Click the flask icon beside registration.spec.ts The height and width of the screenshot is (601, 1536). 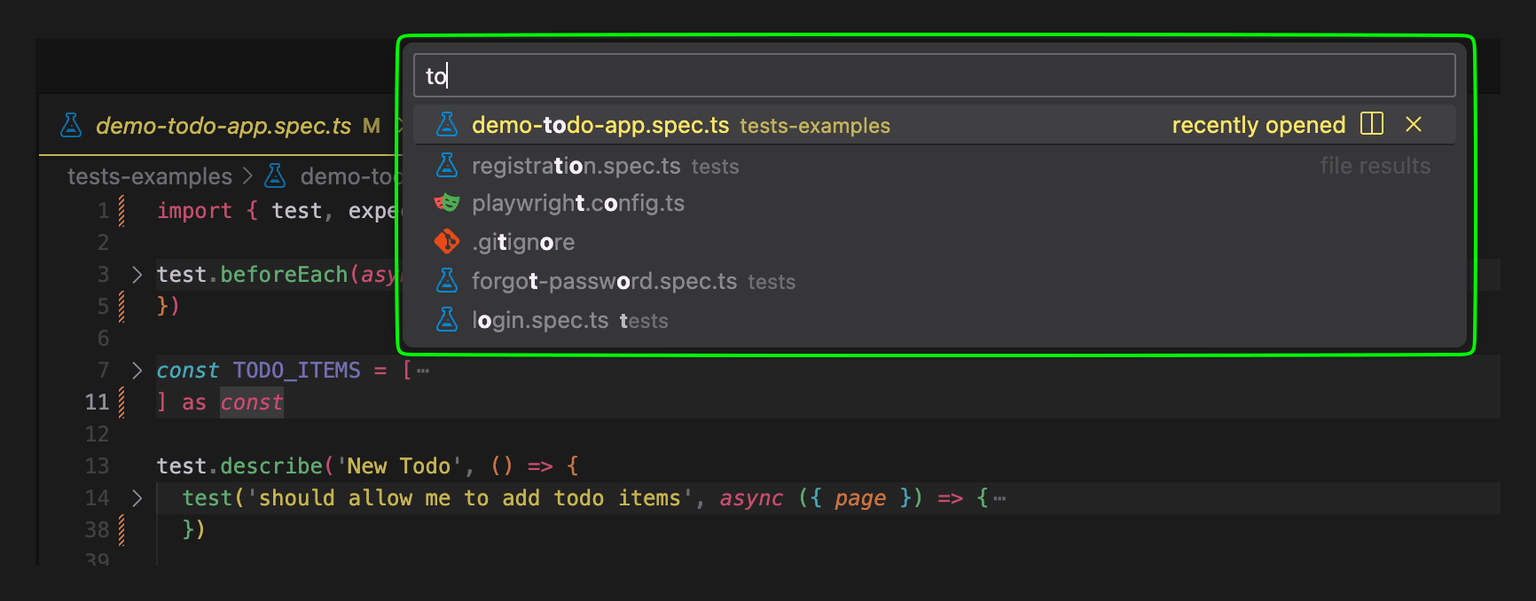[x=446, y=165]
